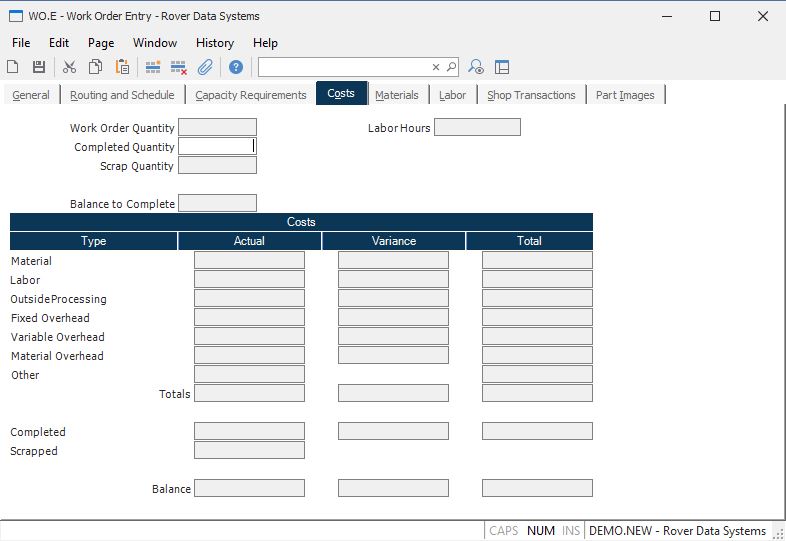This screenshot has height=541, width=786.
Task: Click the Save disk icon
Action: coord(39,67)
